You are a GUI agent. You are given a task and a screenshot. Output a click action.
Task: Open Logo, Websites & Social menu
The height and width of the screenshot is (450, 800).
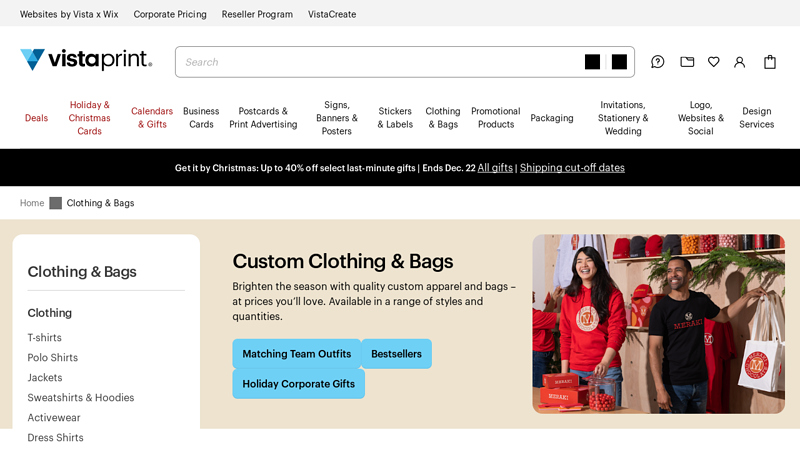click(x=701, y=118)
